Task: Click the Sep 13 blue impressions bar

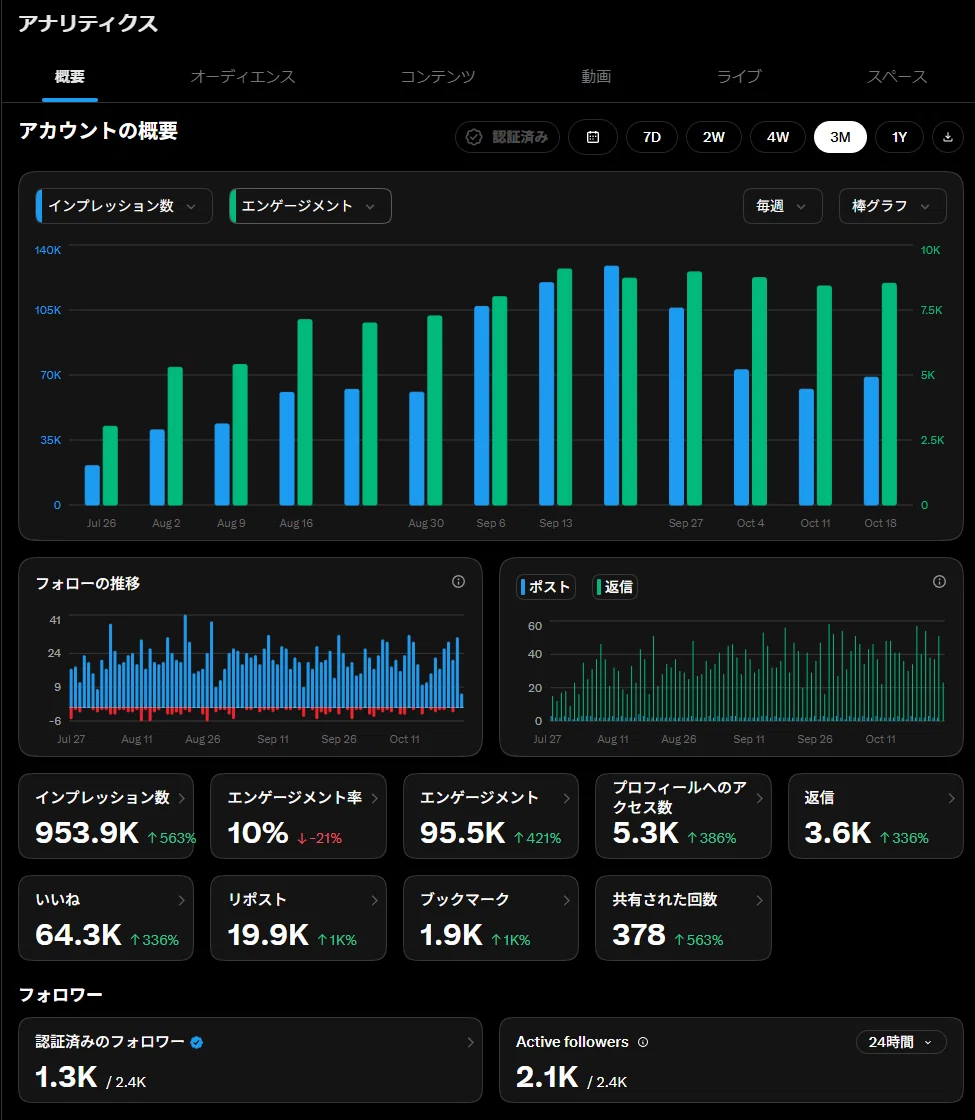Action: [x=546, y=394]
